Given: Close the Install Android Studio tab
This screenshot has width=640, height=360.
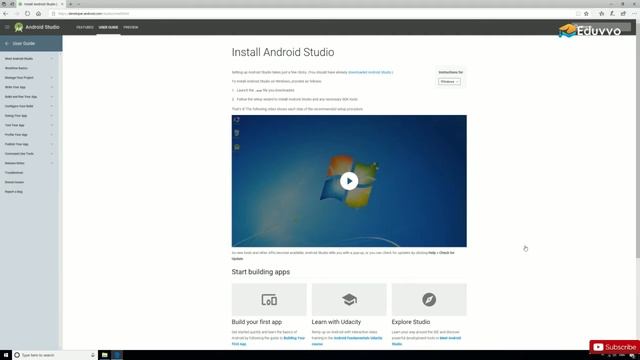Looking at the screenshot, I should tap(62, 4).
